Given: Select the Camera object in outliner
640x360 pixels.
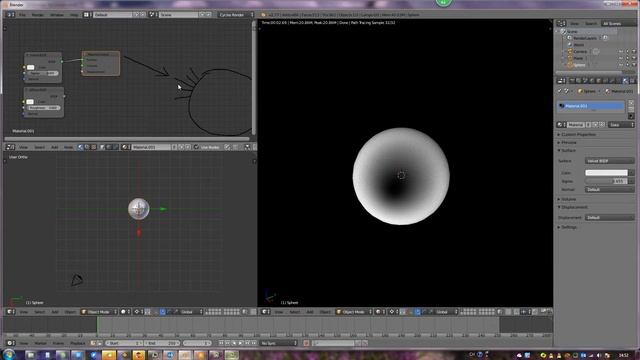Looking at the screenshot, I should point(580,52).
